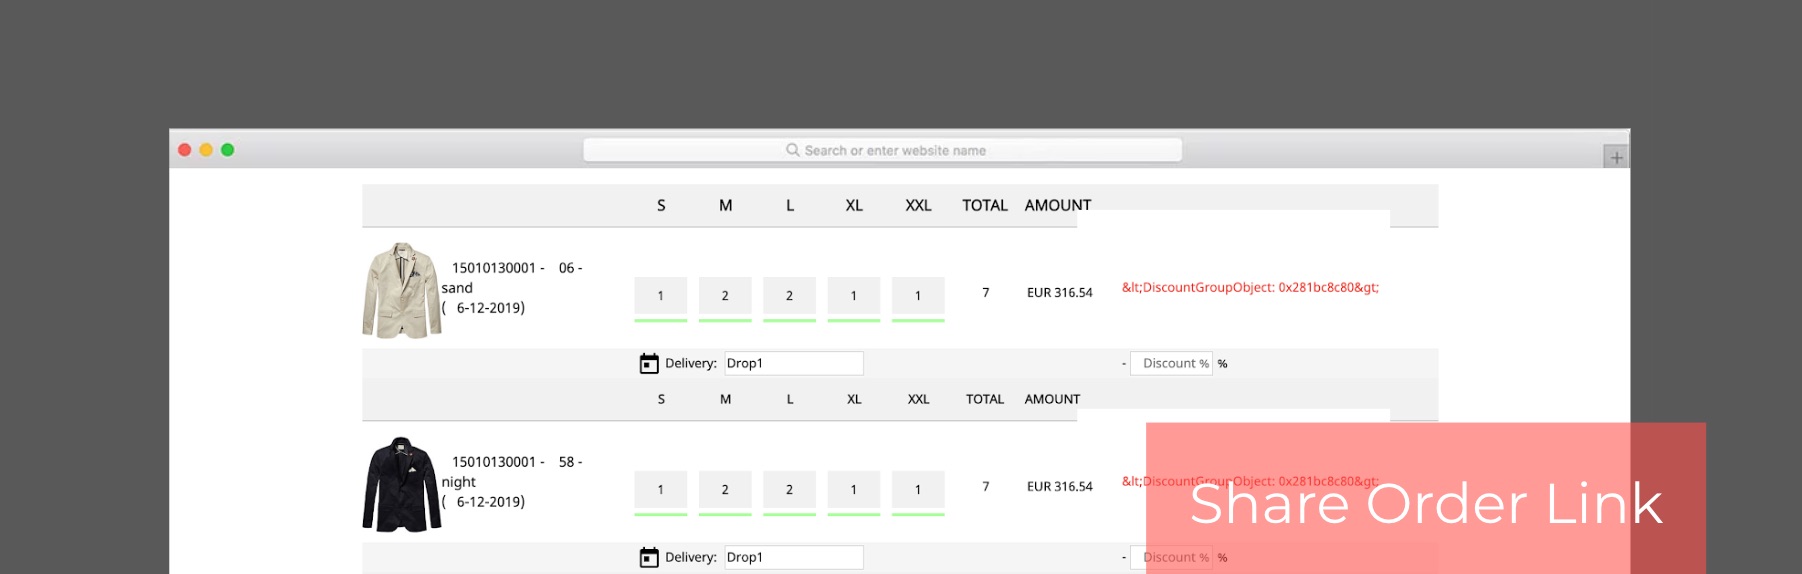Edit size XL quantity for night jacket

pos(854,490)
